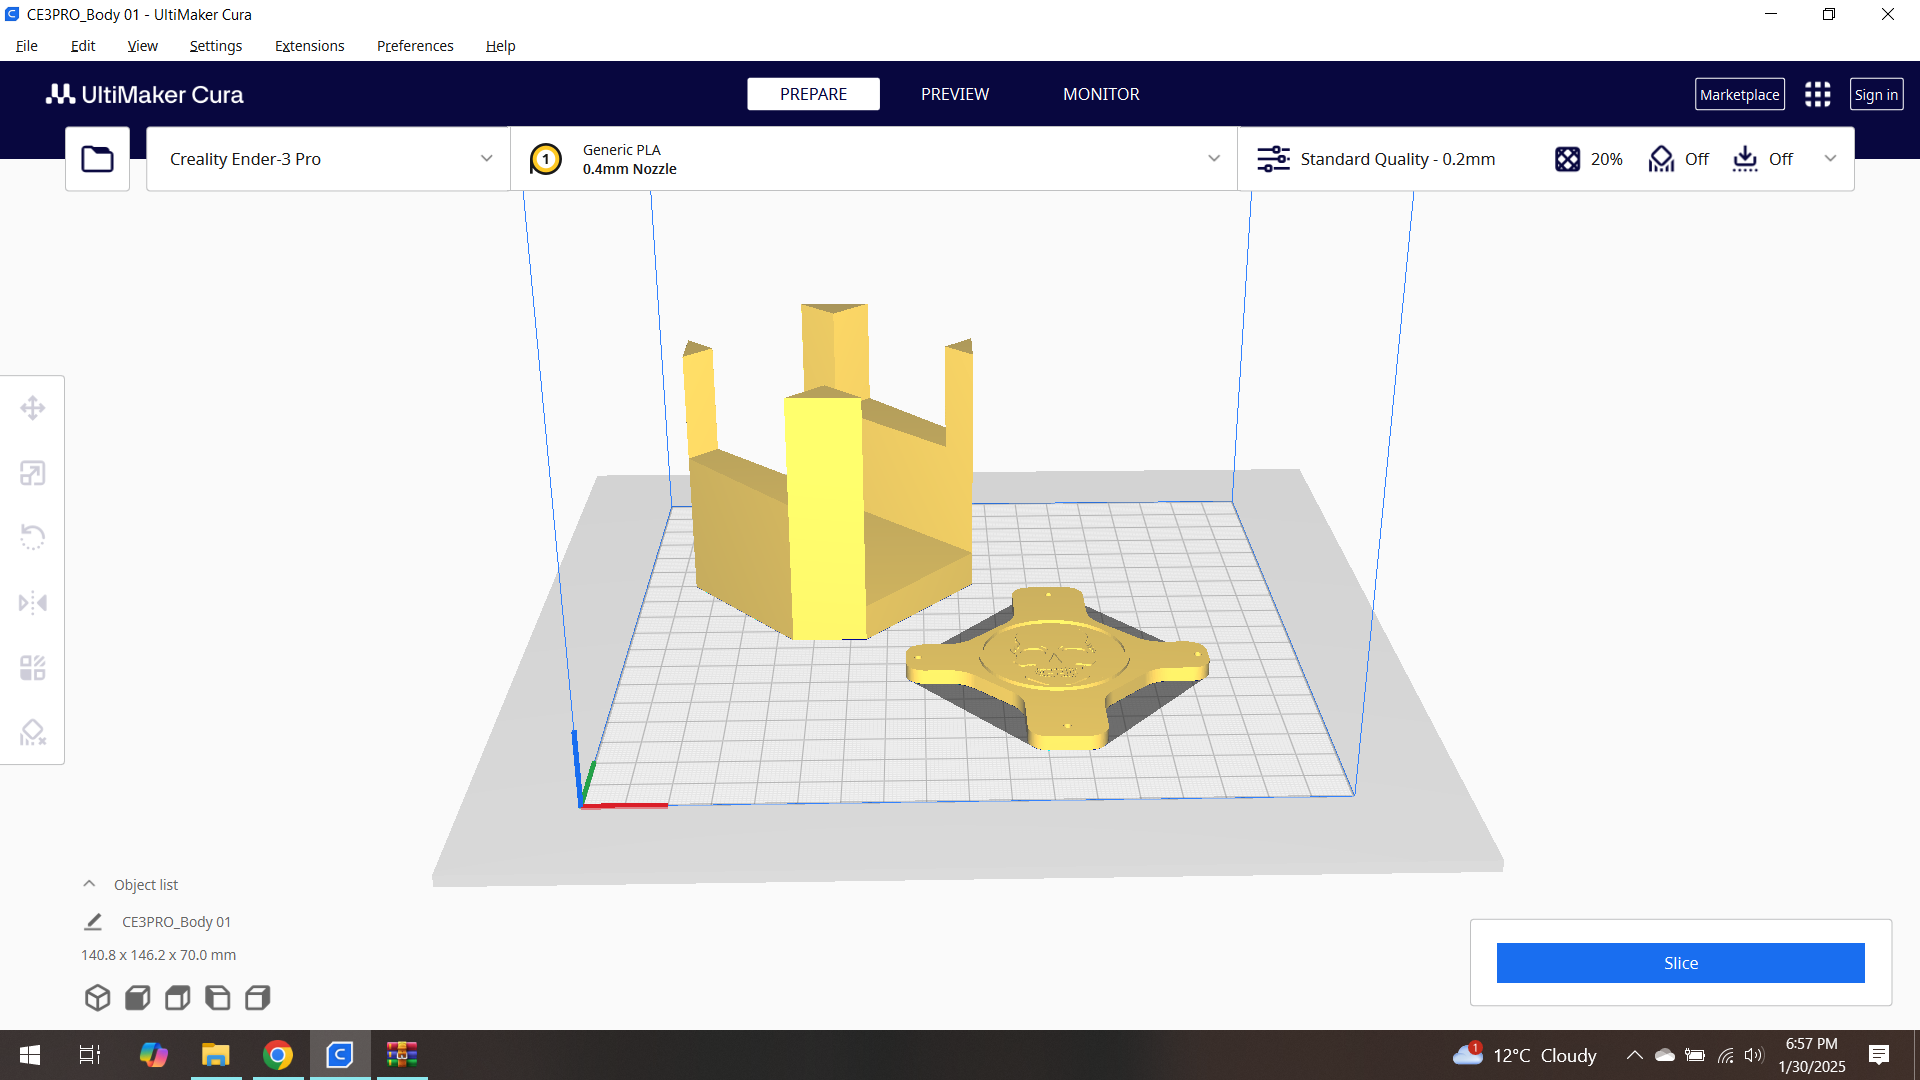Viewport: 1920px width, 1080px height.
Task: Click the extruder 1 material icon
Action: tap(545, 159)
